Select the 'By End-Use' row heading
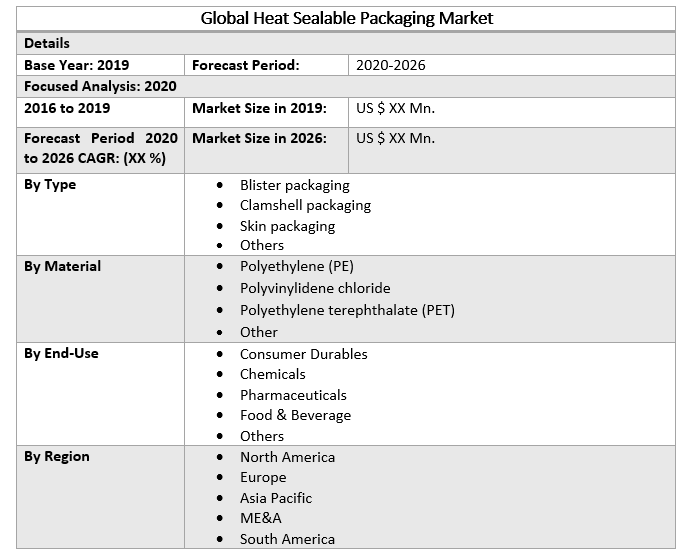 [61, 353]
